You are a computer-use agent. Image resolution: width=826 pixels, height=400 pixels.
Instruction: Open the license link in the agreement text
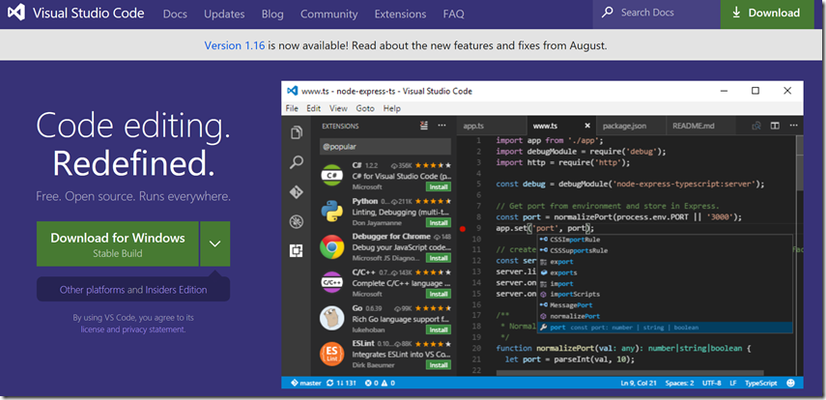(x=92, y=329)
